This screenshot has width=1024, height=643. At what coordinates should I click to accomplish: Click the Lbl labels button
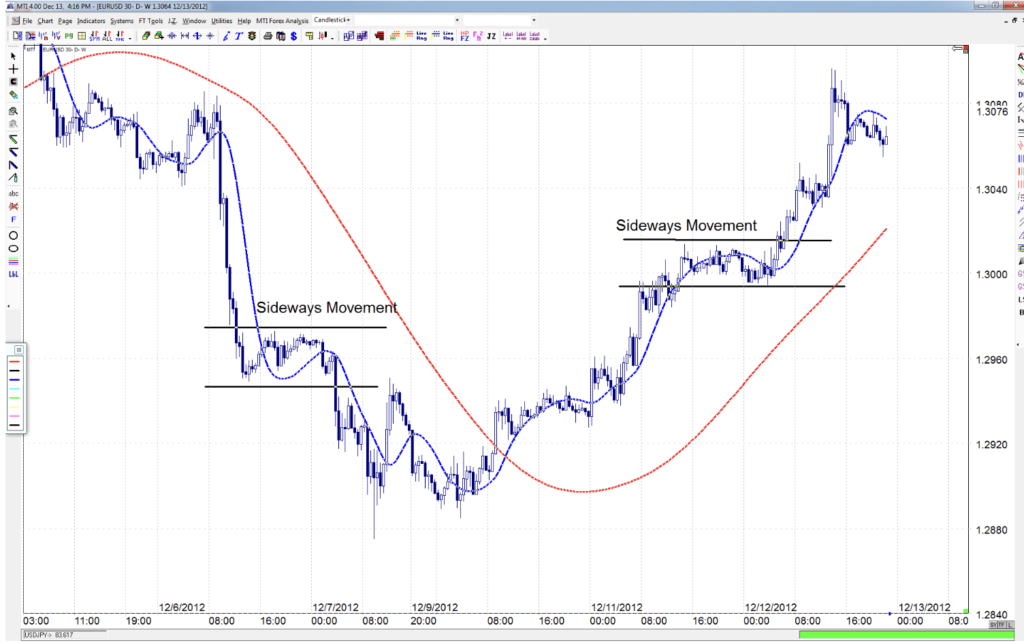(x=510, y=36)
